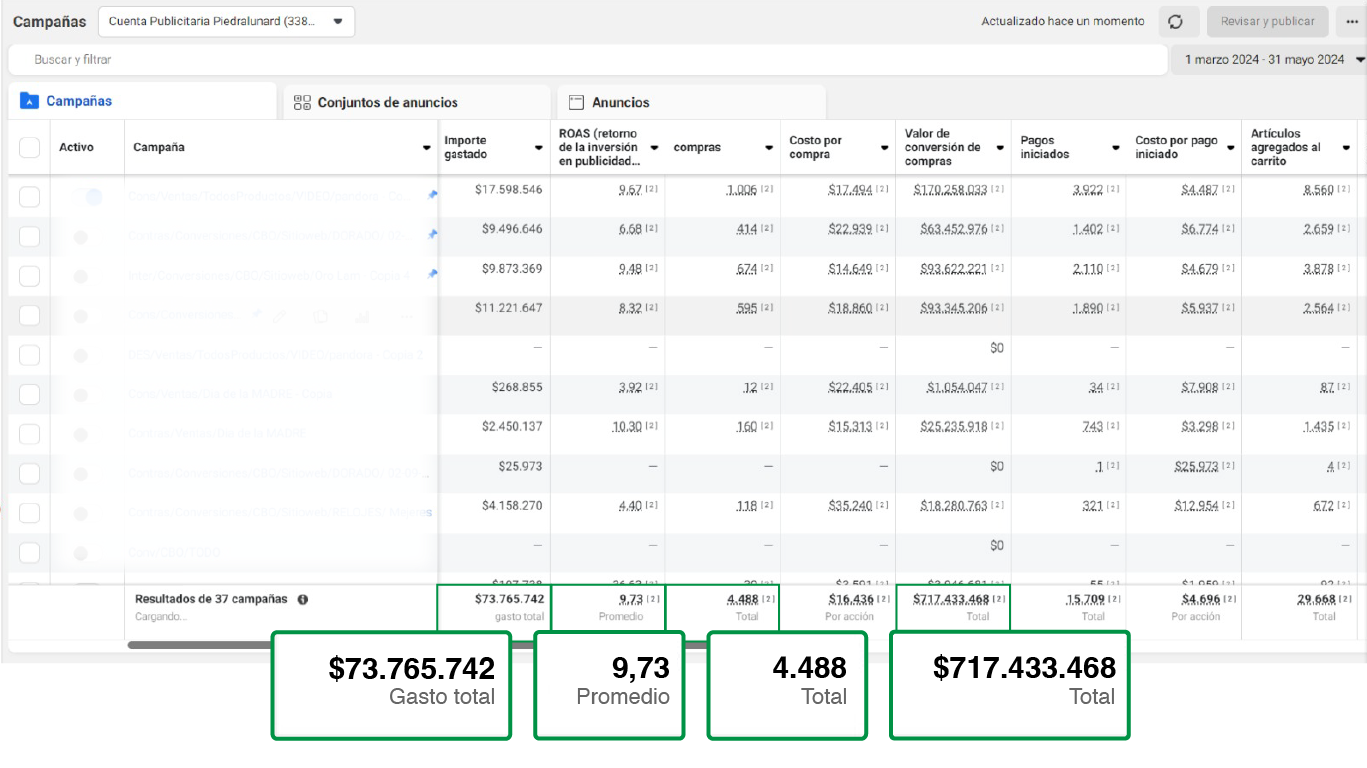Open the Cuenta Publicitaria Piedralunard account dropdown

(x=226, y=21)
